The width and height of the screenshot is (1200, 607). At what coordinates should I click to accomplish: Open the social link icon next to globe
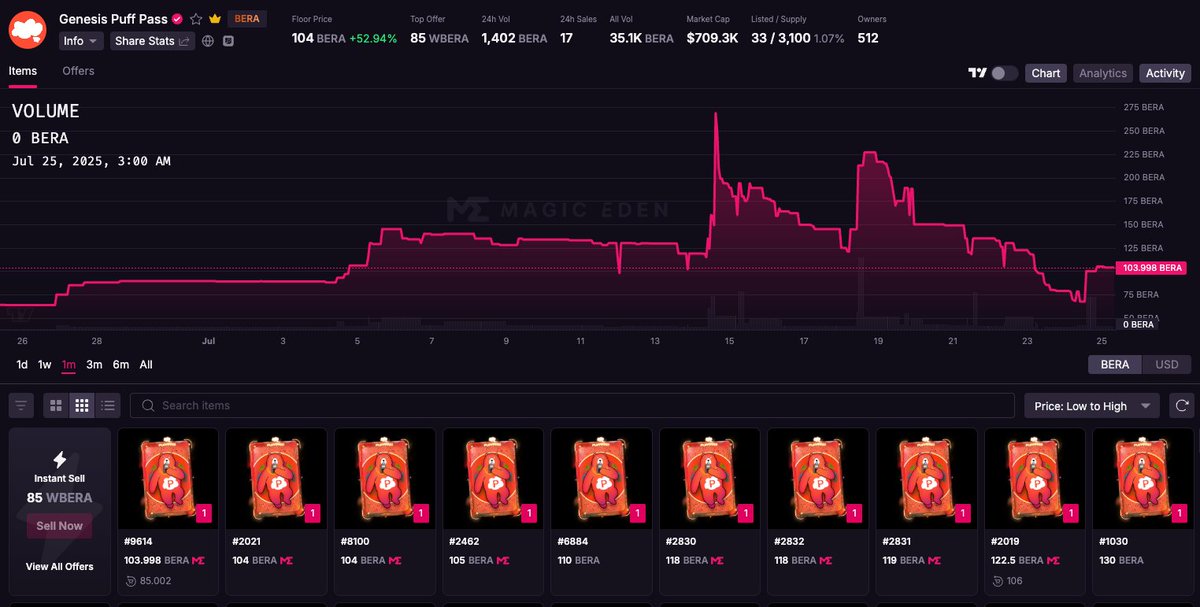(x=228, y=41)
